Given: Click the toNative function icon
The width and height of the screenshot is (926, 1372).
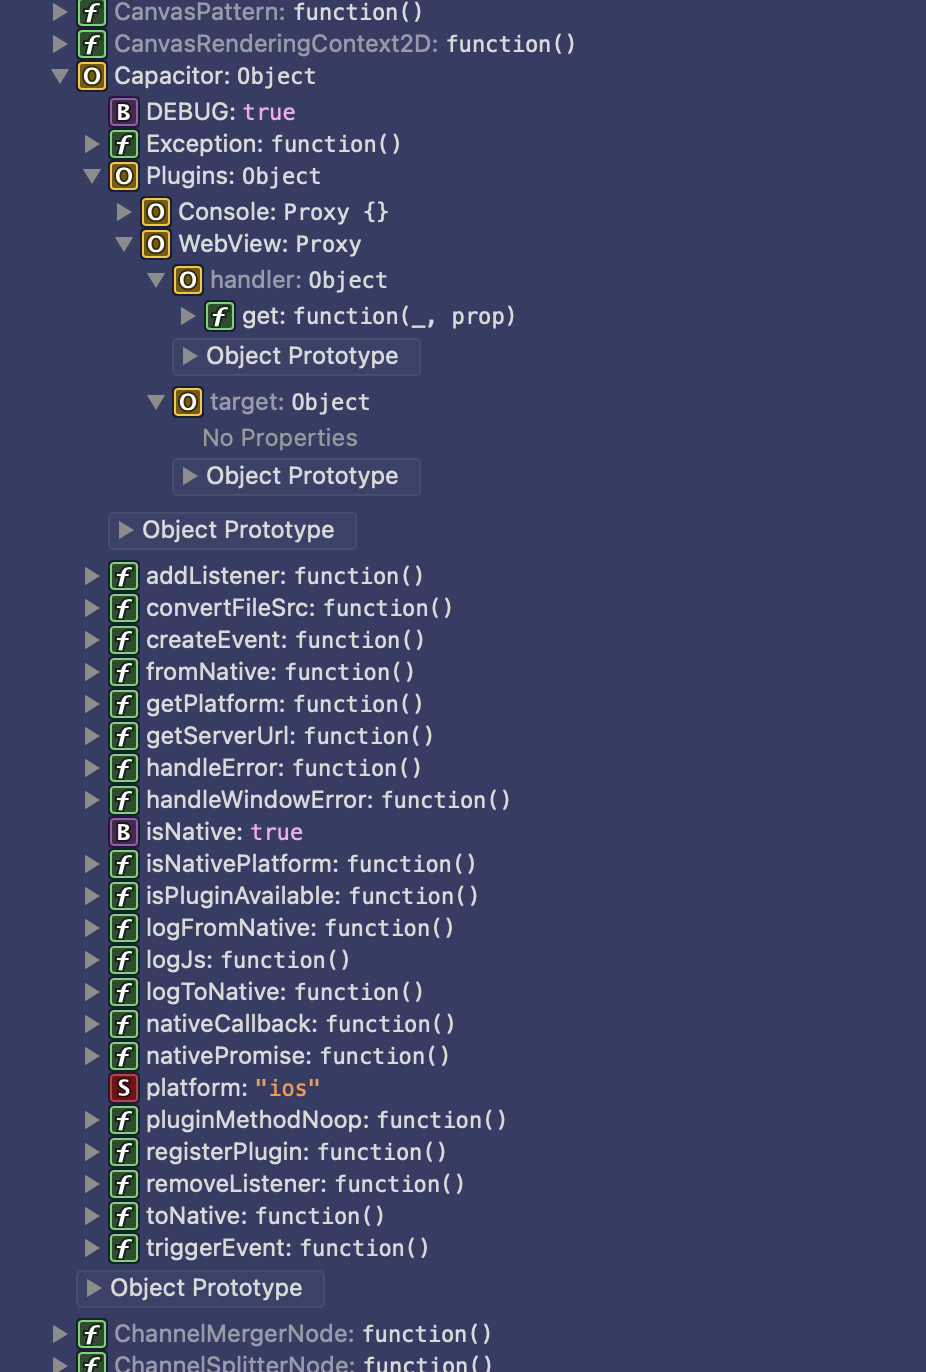Looking at the screenshot, I should [123, 1216].
